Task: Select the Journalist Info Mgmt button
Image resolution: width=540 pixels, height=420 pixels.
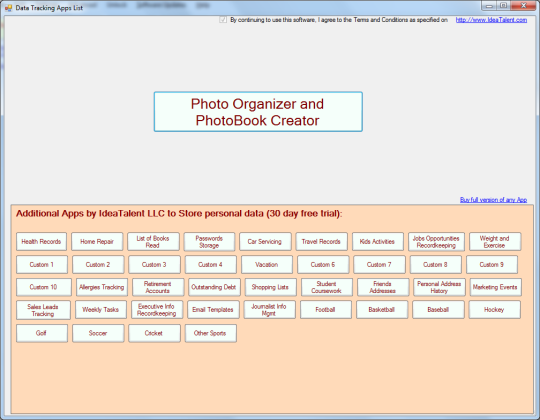Action: [270, 309]
